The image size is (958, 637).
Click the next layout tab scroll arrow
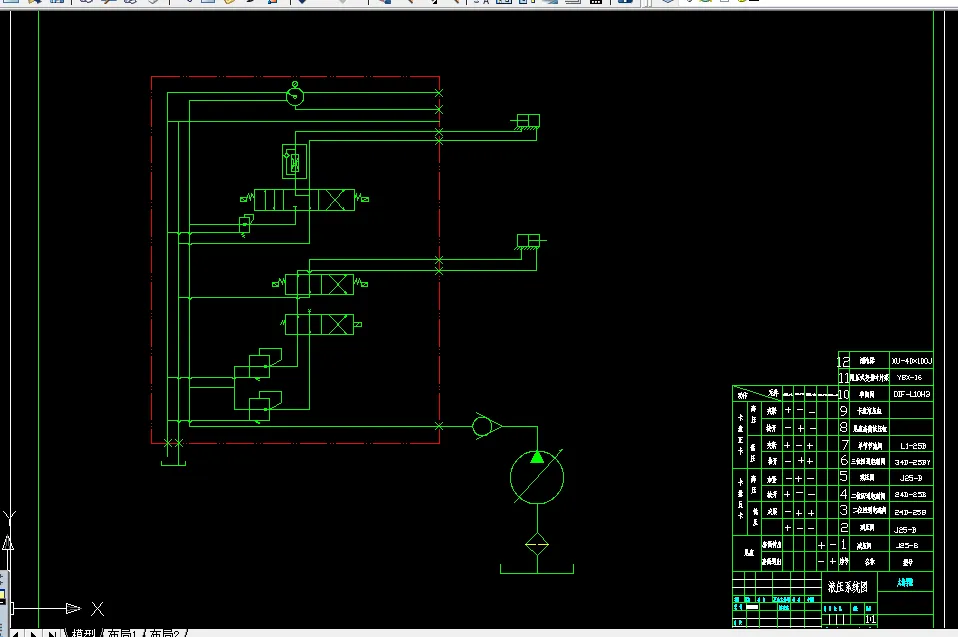pos(34,633)
